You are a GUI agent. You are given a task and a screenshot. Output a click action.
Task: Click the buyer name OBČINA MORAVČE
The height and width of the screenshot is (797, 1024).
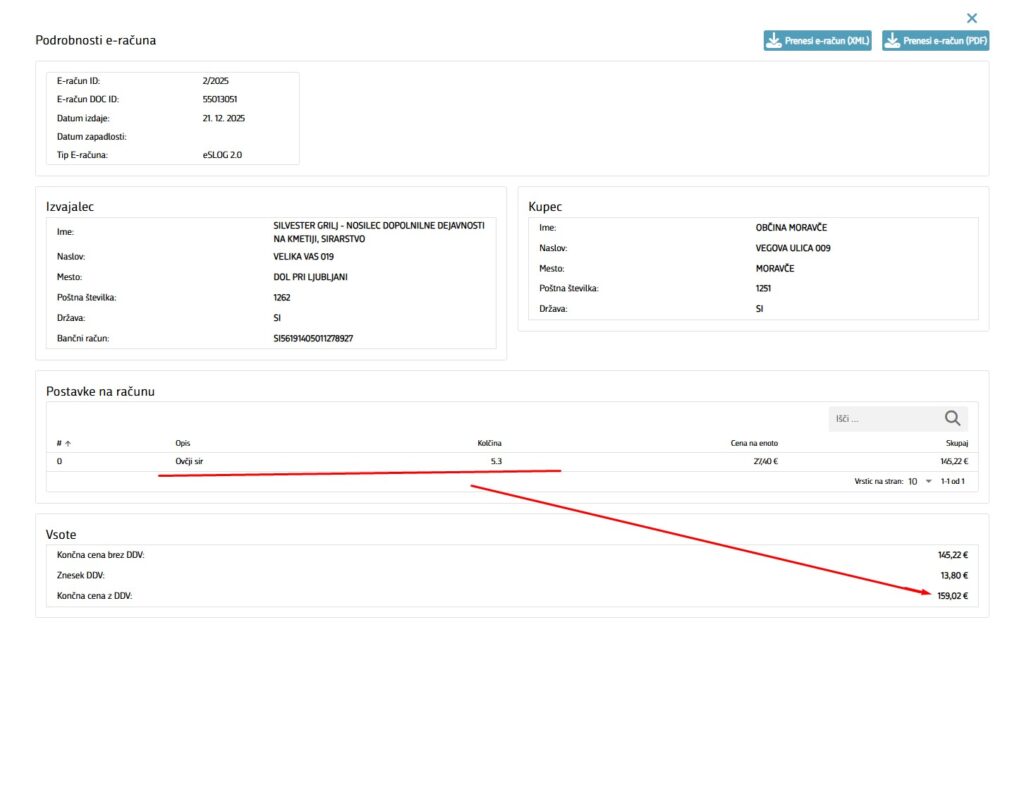point(791,228)
